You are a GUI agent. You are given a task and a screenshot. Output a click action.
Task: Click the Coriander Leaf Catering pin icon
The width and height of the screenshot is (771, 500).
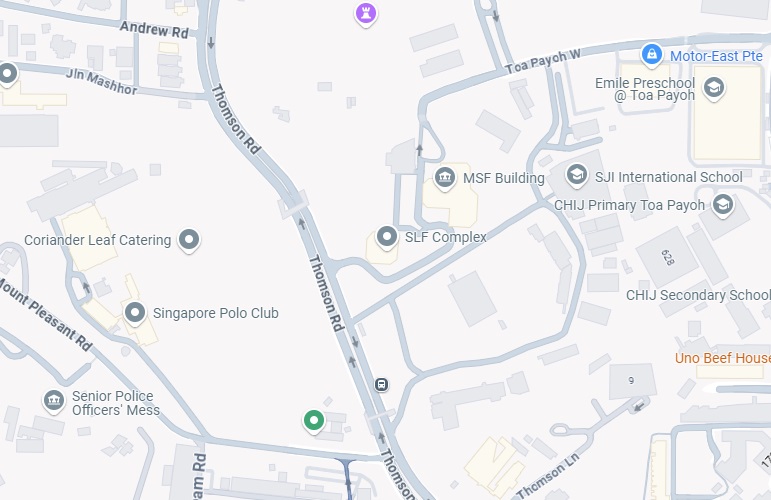(x=189, y=240)
